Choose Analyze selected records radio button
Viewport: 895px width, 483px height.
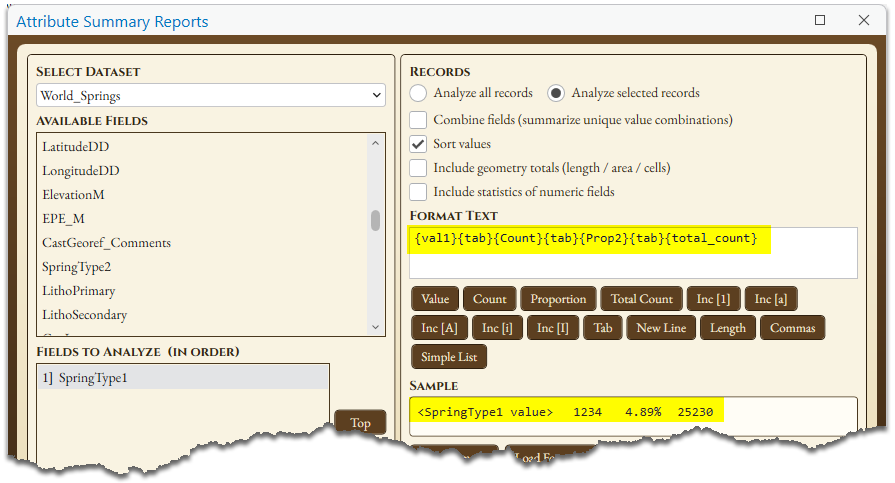pos(556,93)
